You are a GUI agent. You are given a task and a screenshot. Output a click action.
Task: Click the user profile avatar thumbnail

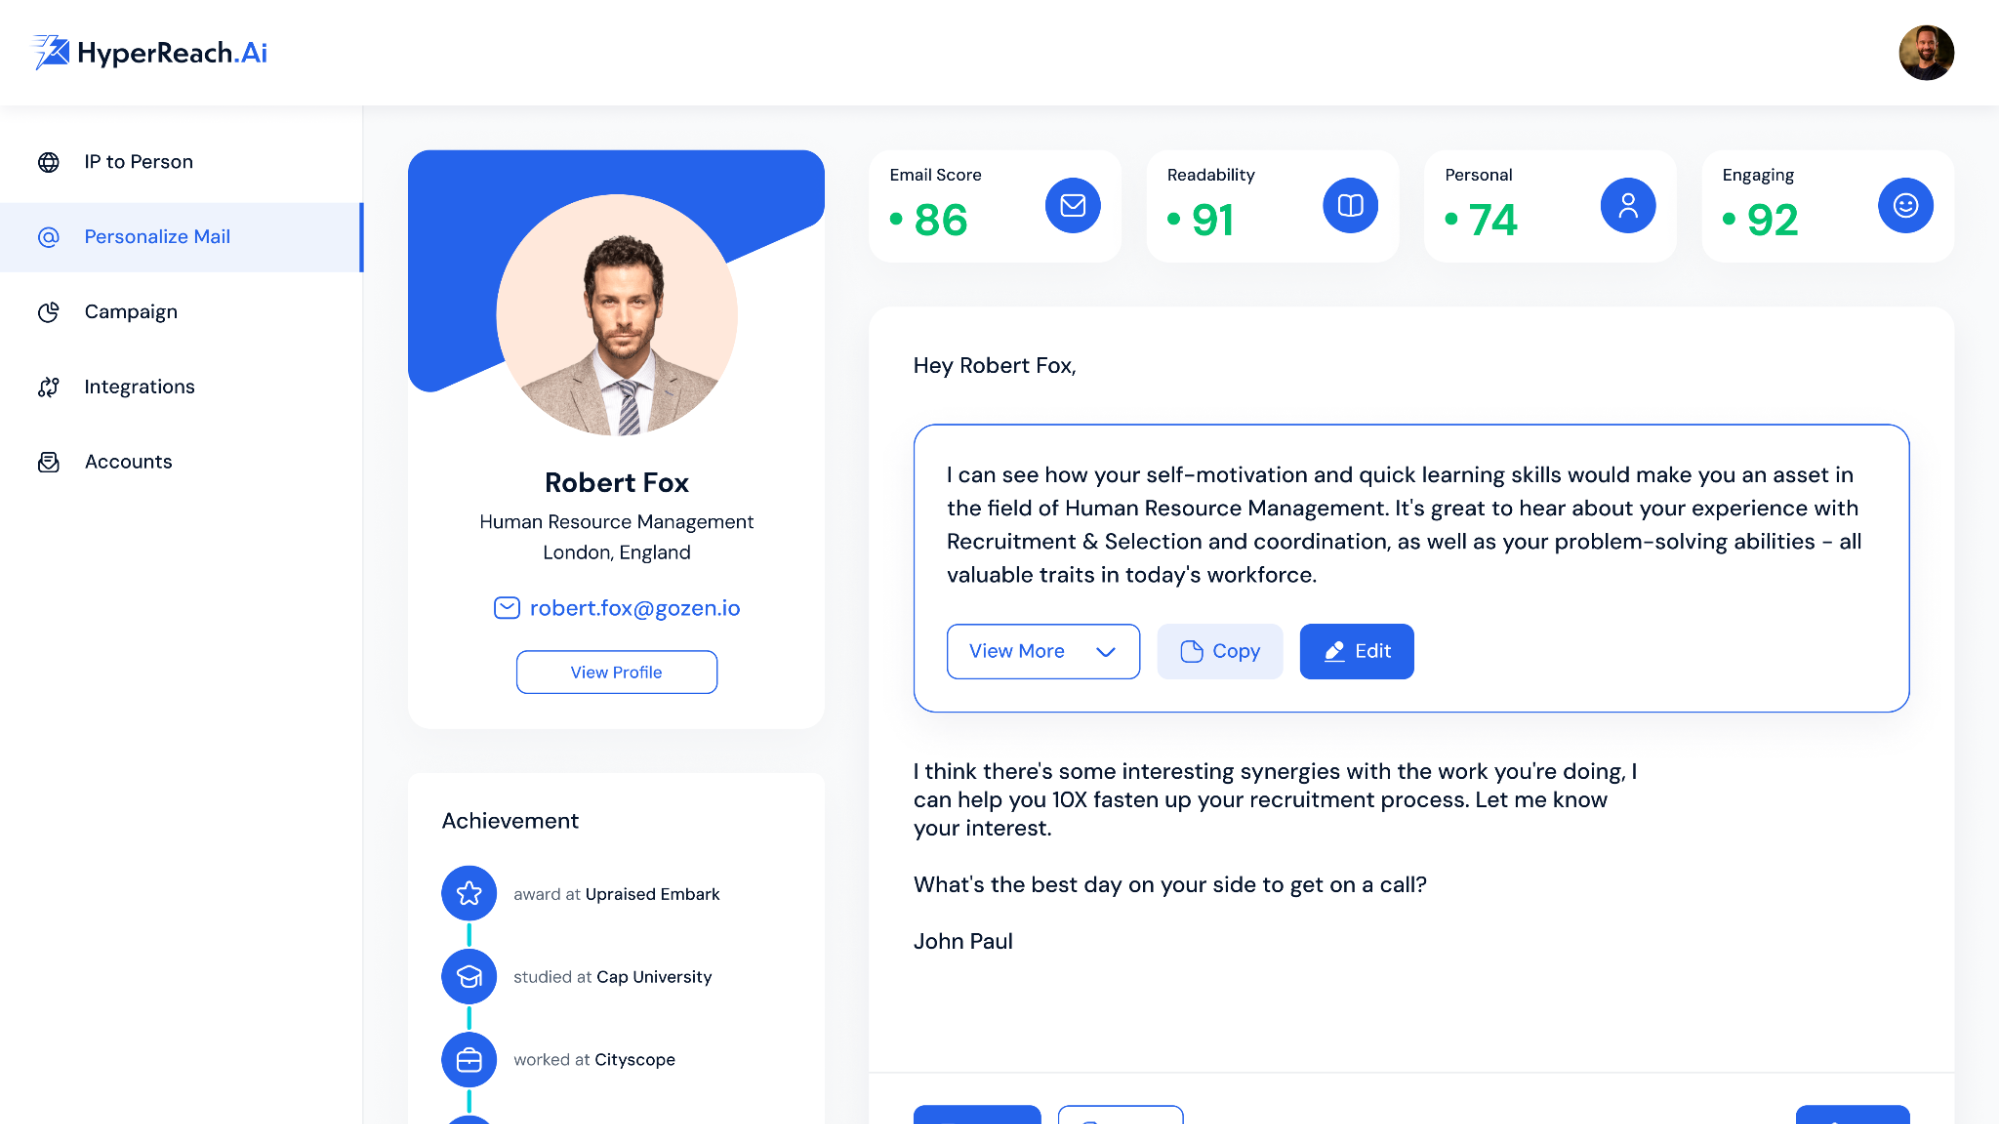click(1926, 52)
